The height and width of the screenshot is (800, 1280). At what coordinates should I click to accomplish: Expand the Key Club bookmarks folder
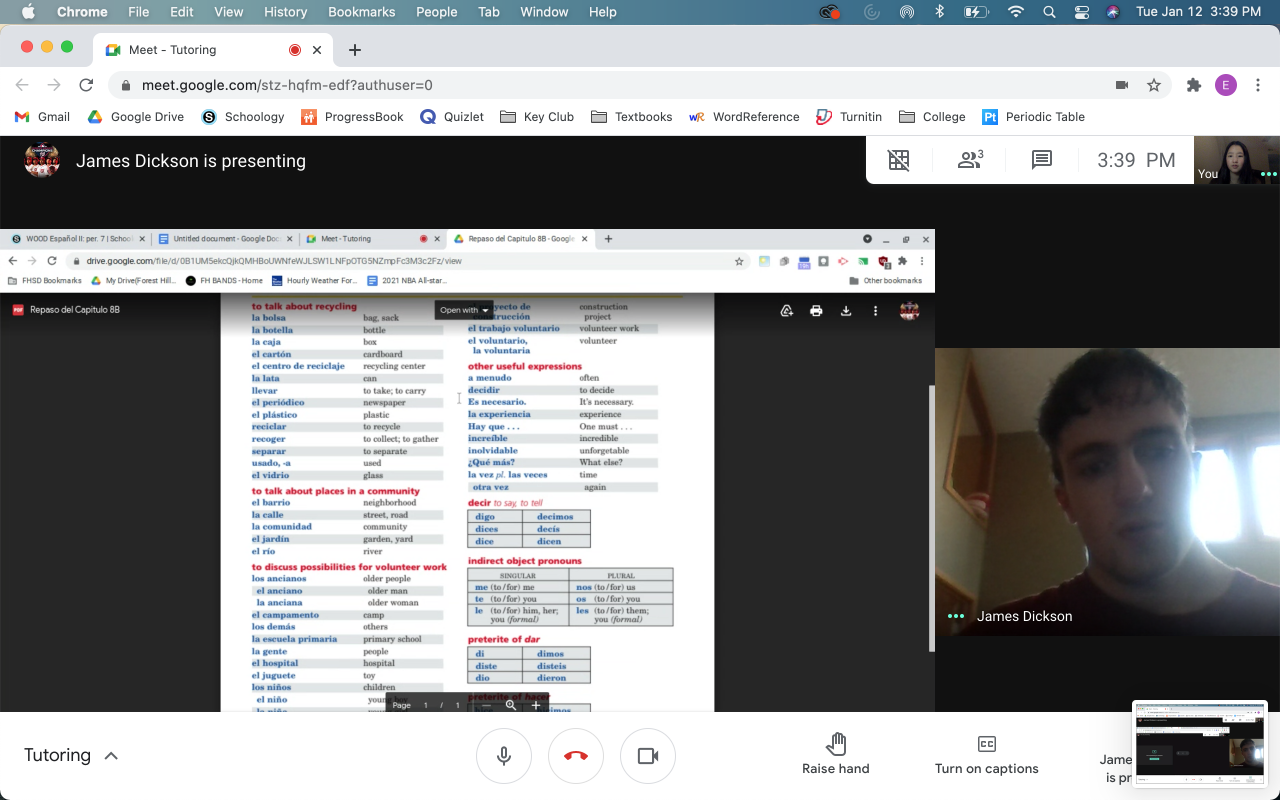(537, 117)
